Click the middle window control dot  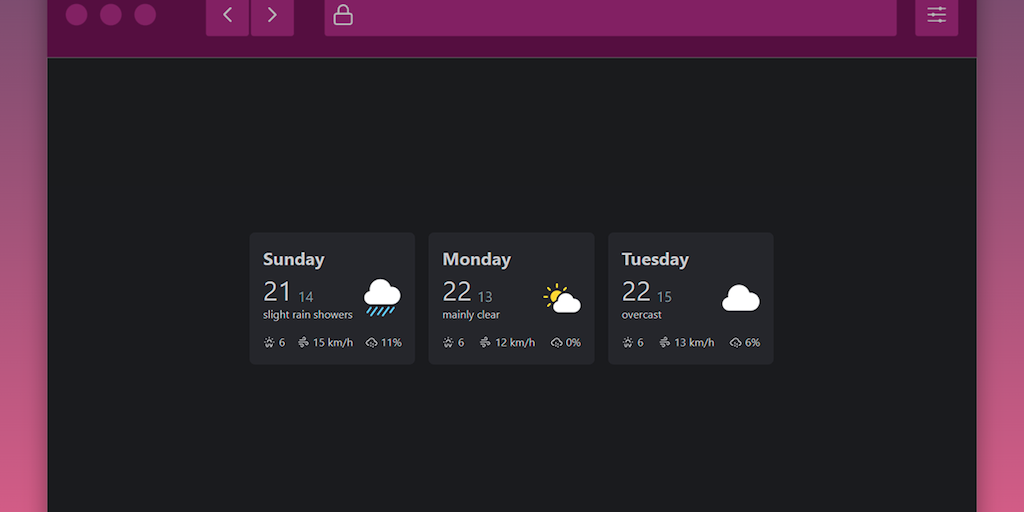pyautogui.click(x=111, y=14)
